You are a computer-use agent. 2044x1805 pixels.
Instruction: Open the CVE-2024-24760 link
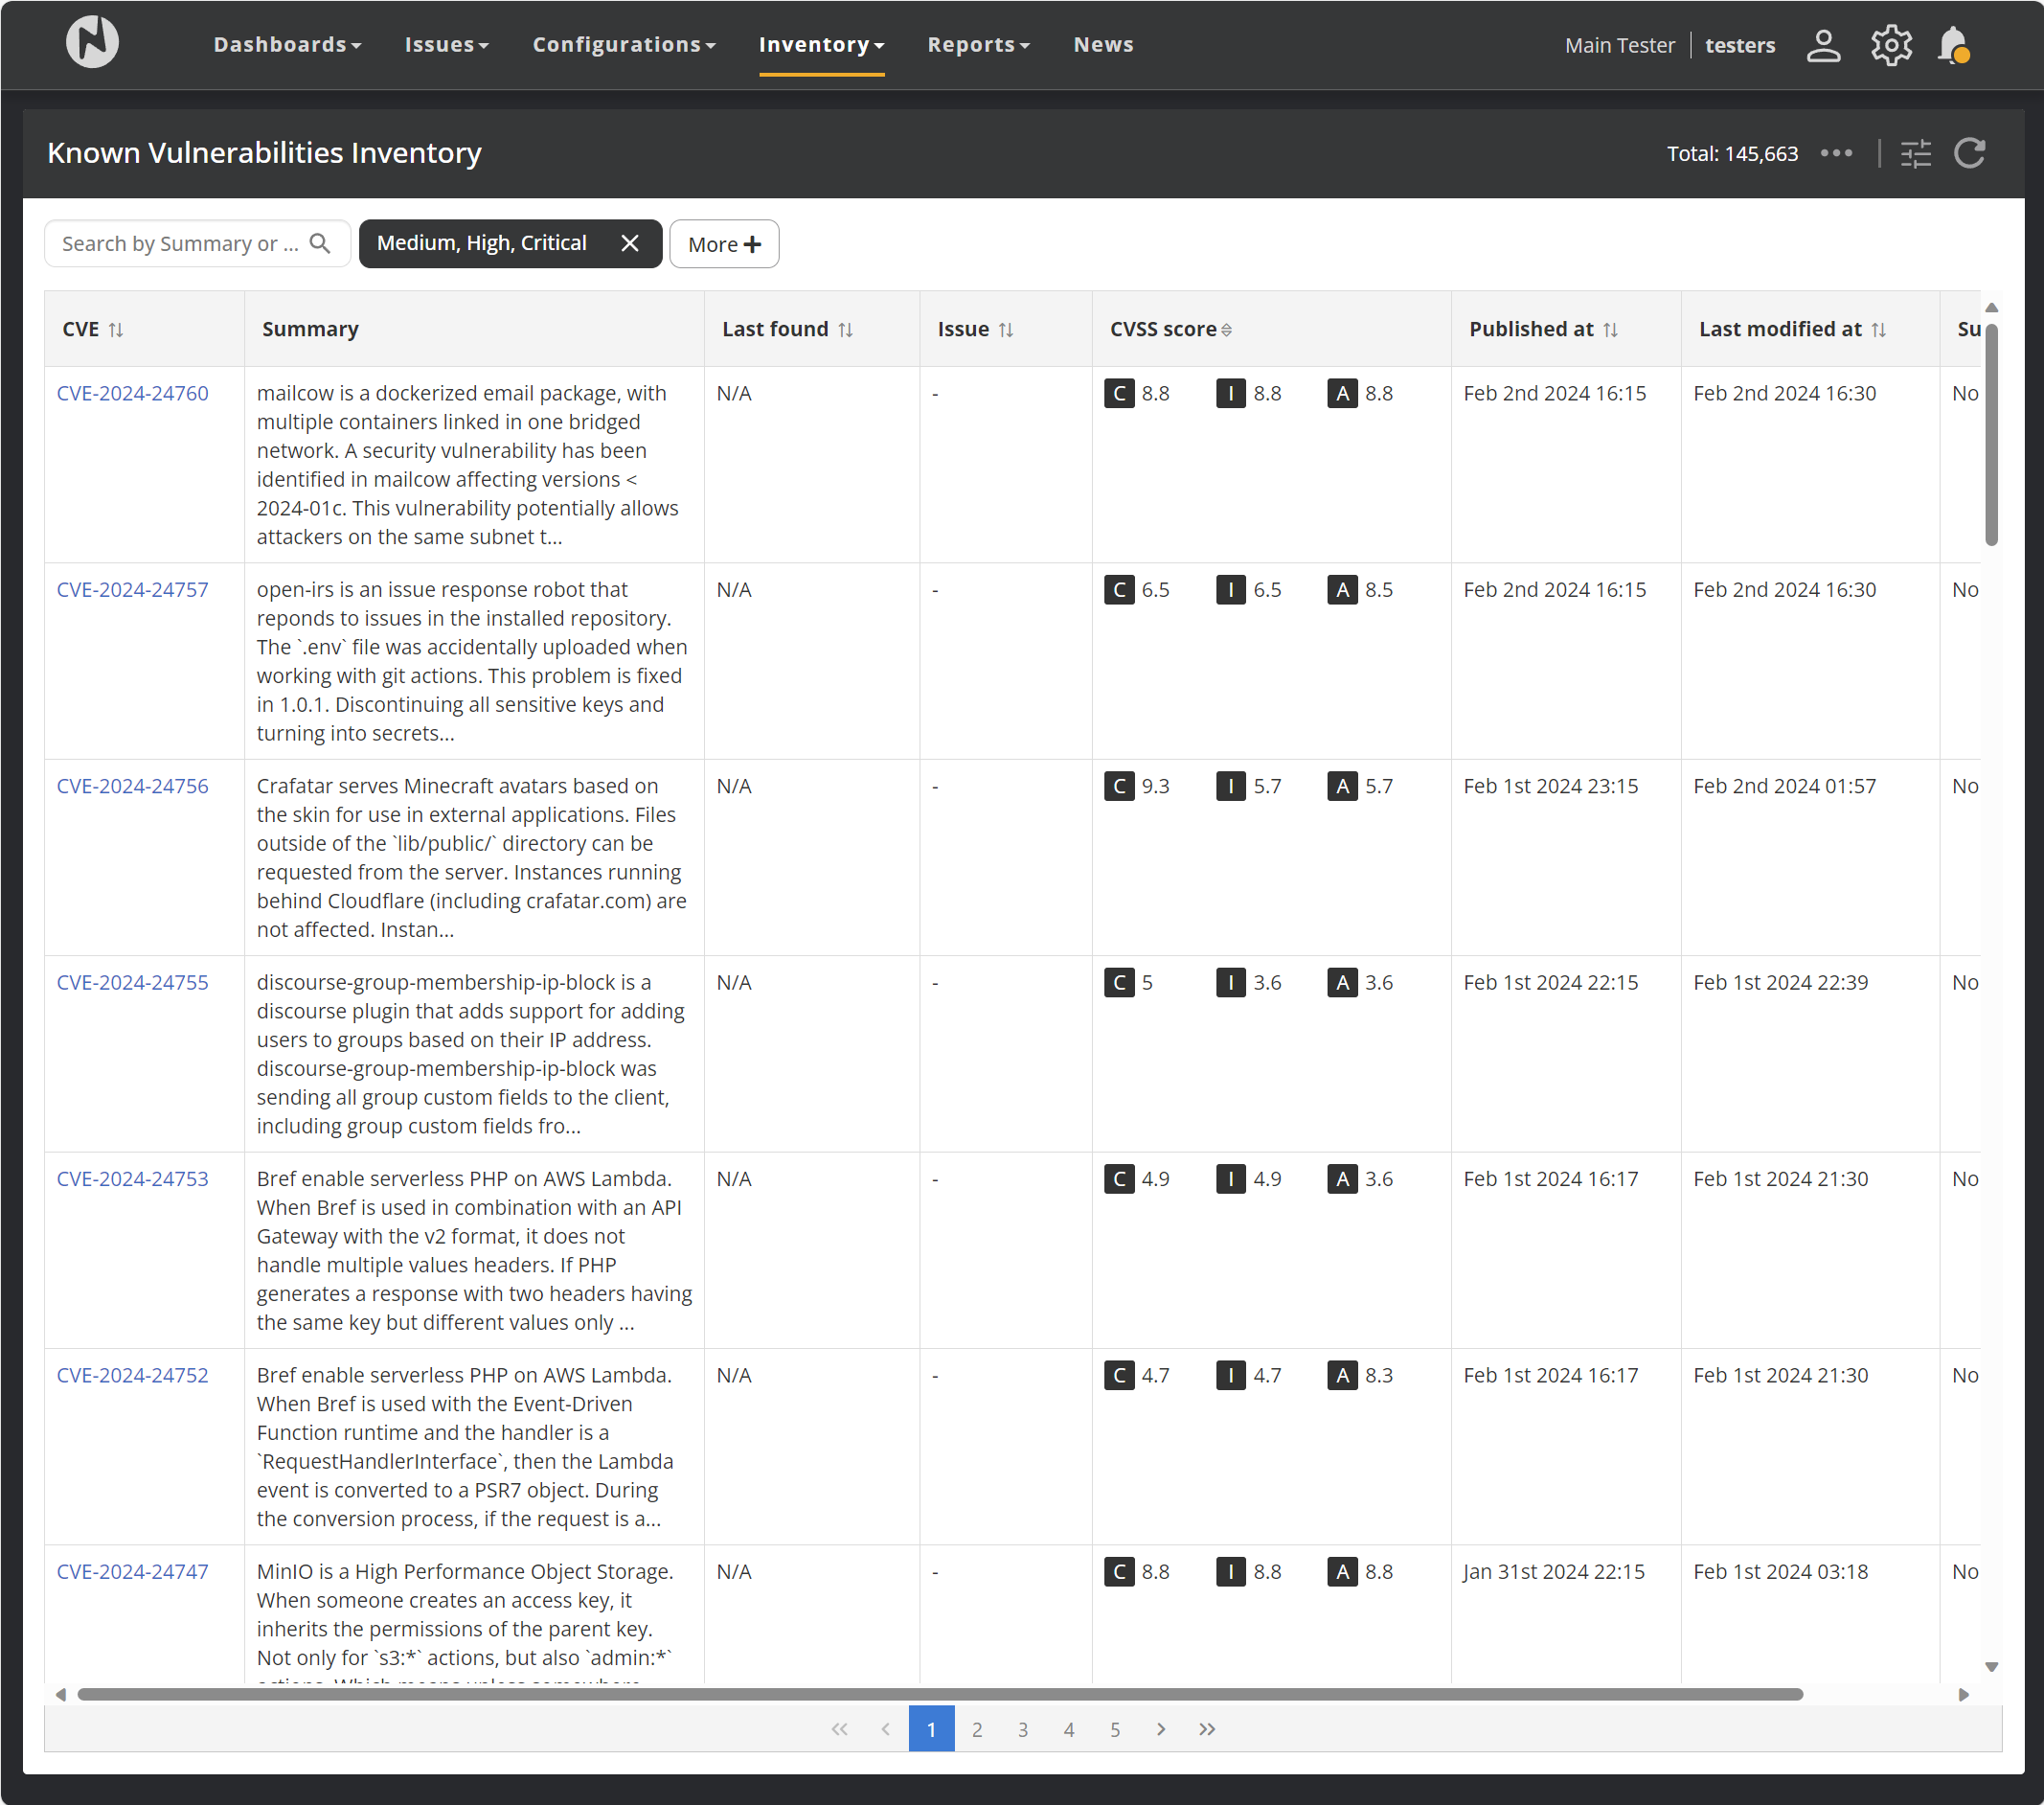[x=132, y=393]
